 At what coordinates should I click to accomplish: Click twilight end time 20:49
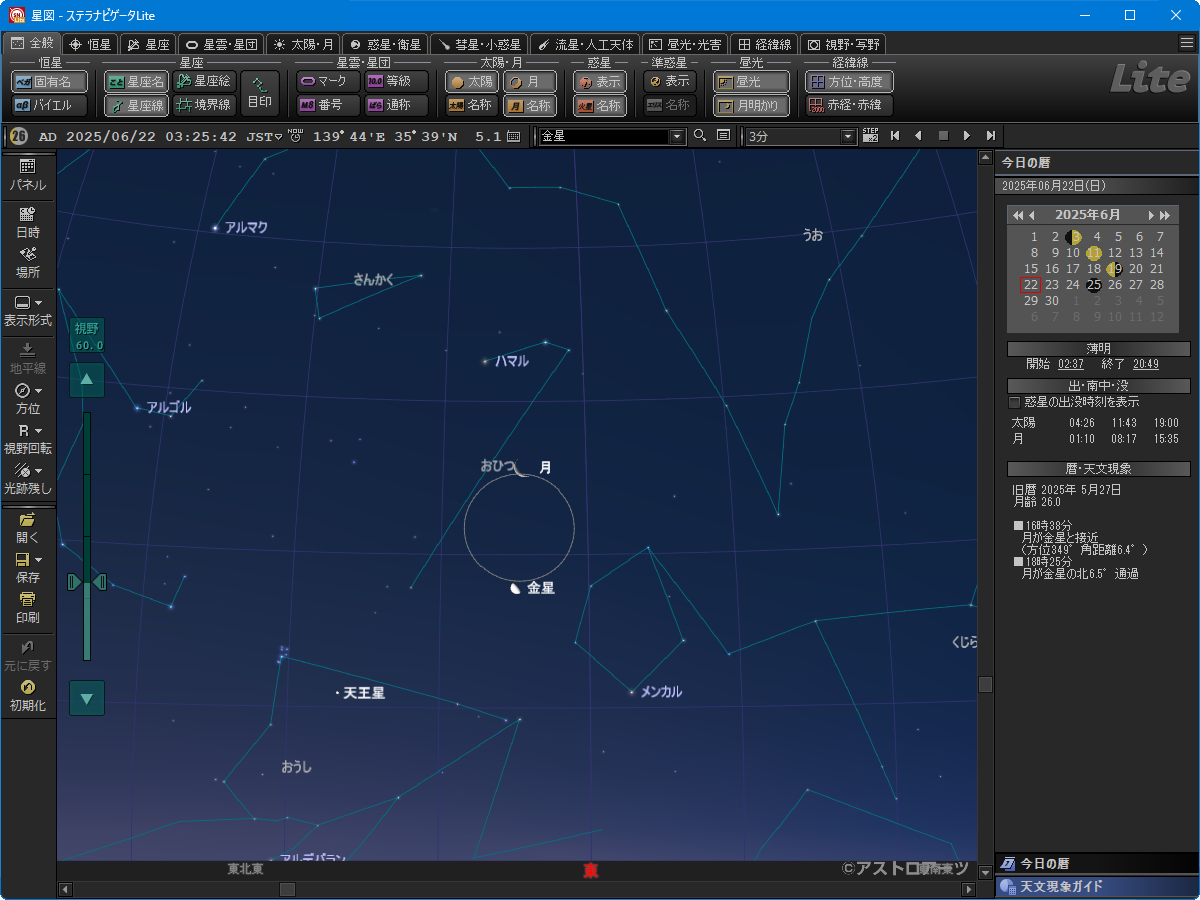pos(1146,364)
